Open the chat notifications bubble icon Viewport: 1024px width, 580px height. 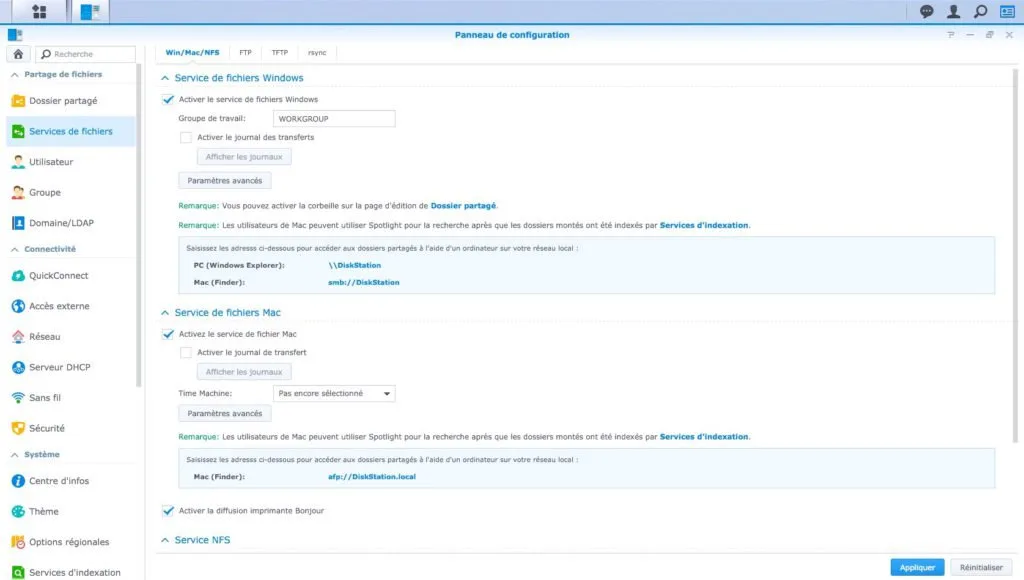(x=926, y=11)
